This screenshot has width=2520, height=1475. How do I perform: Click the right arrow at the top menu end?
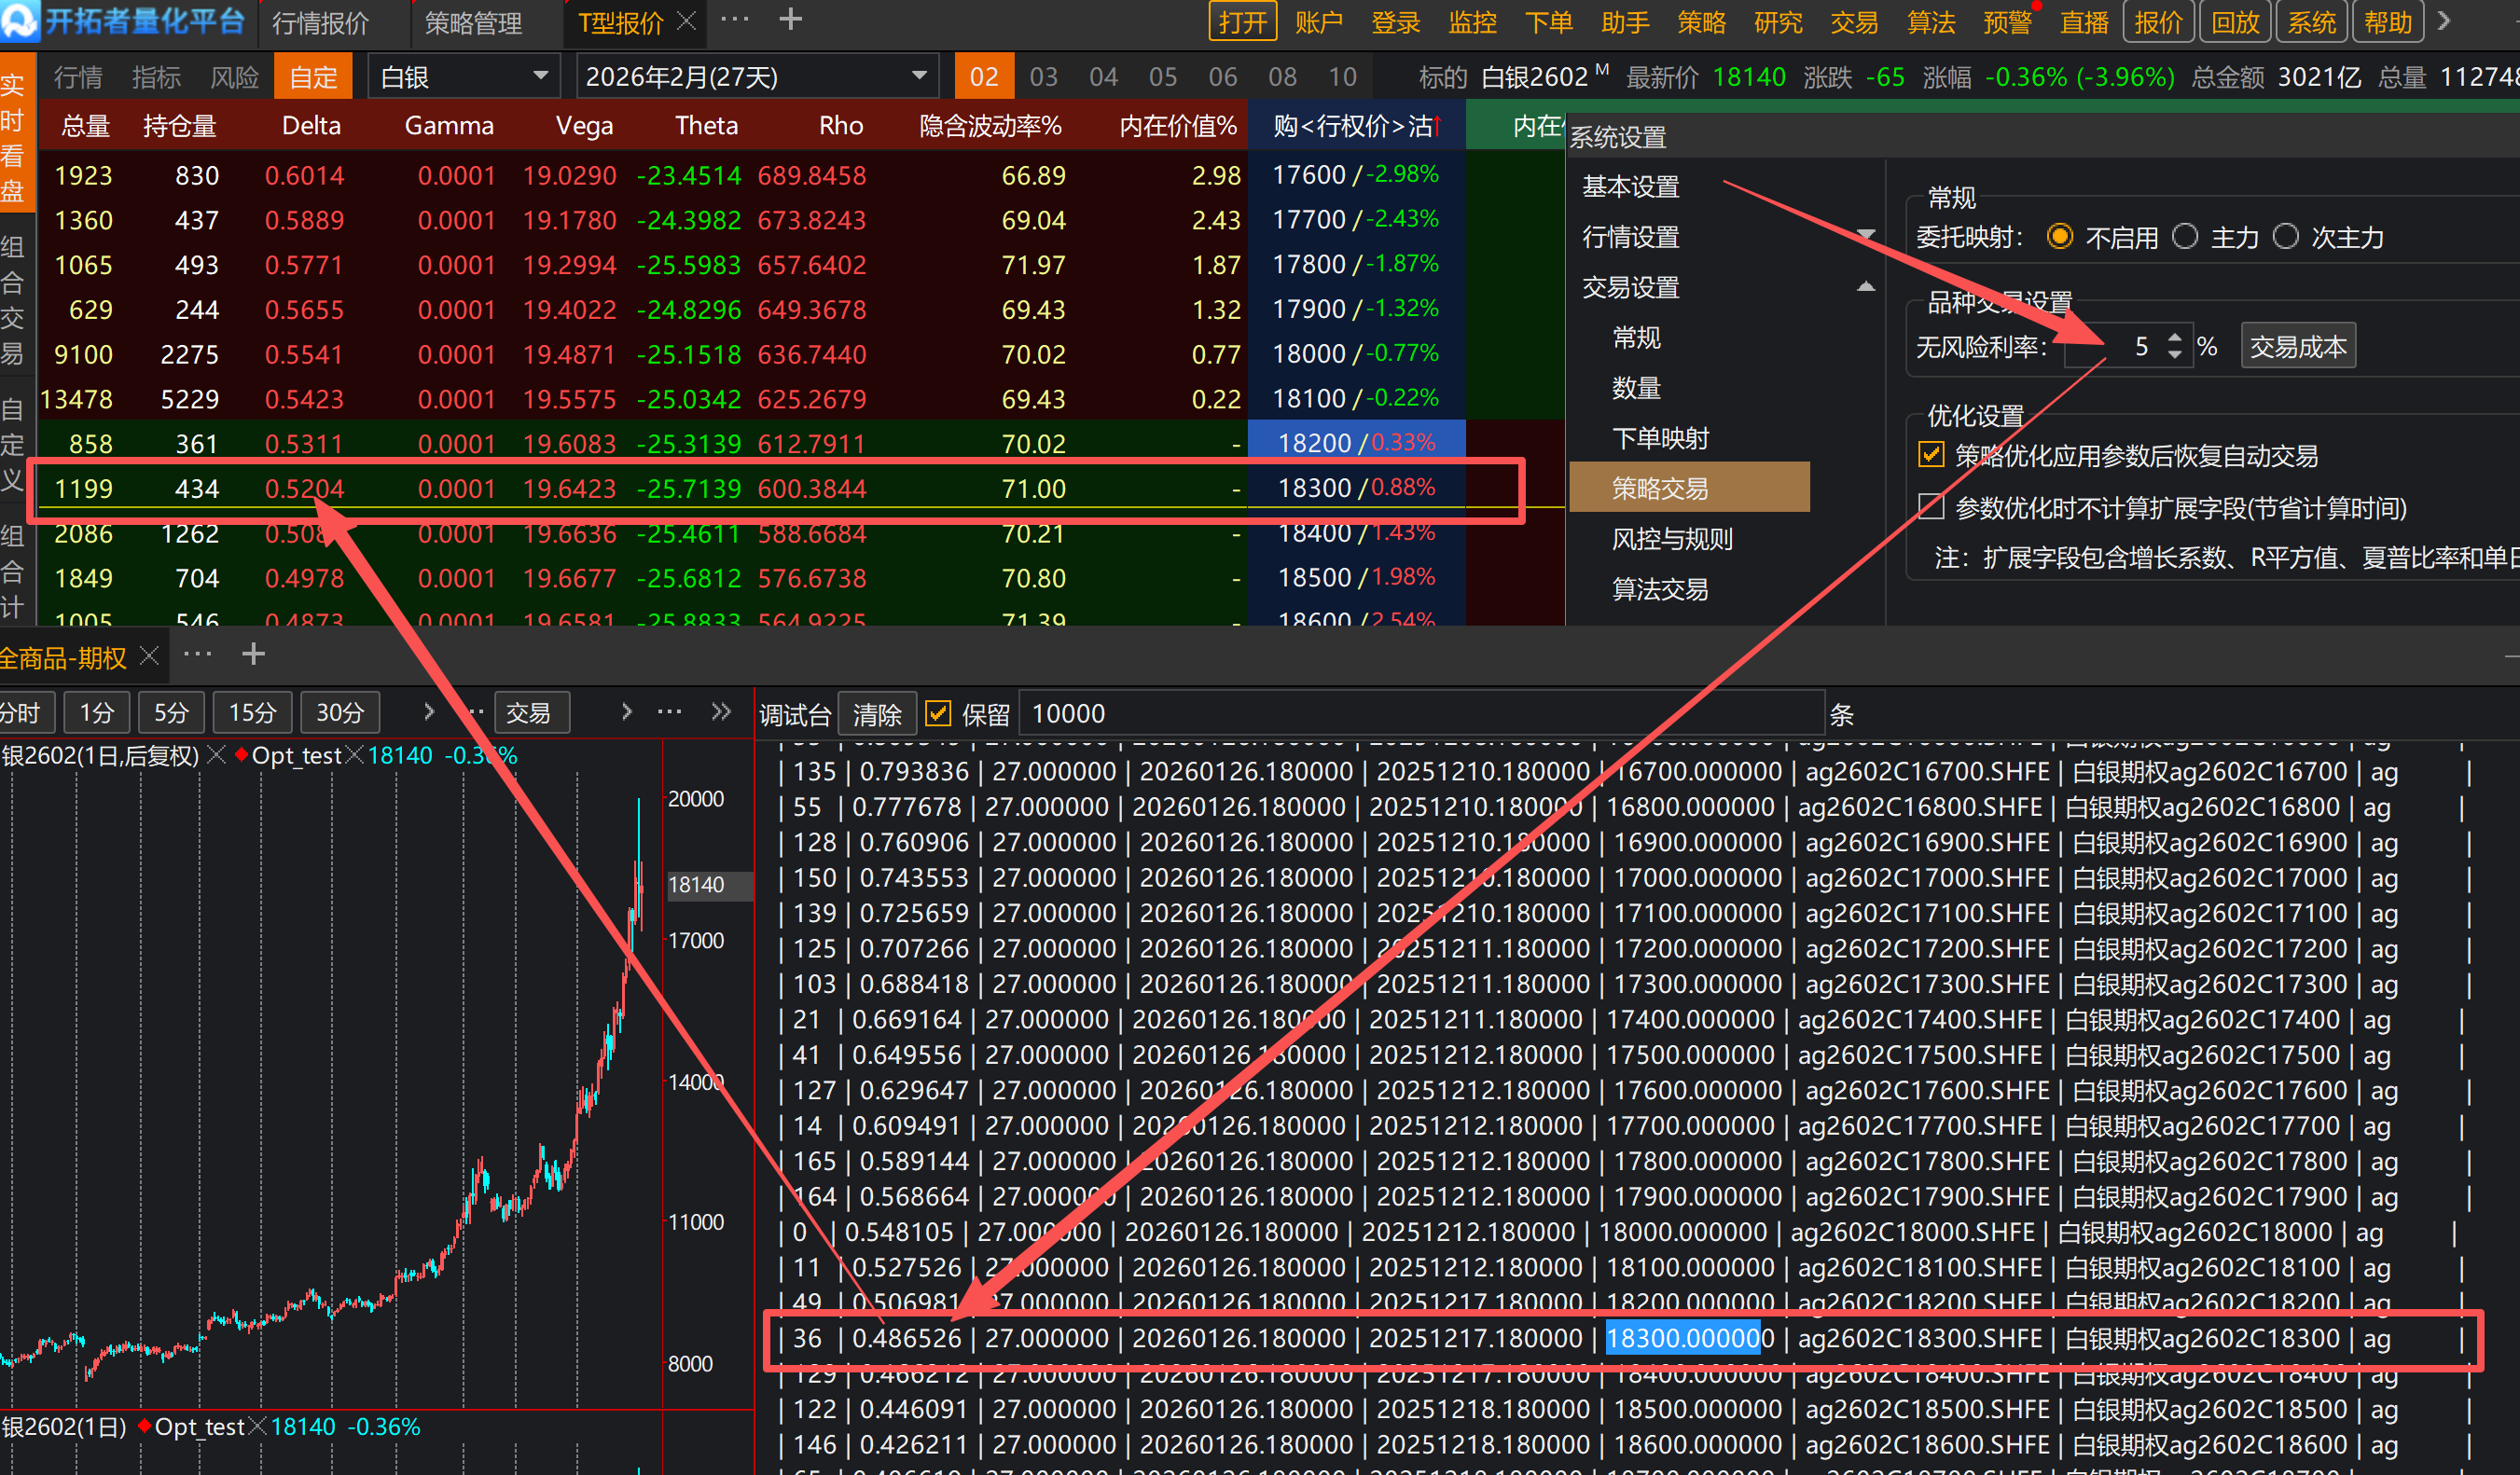(2444, 21)
